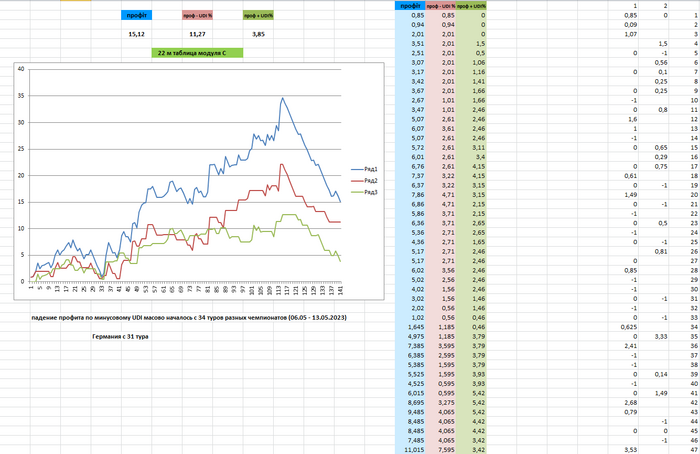This screenshot has width=700, height=454.
Task: Click the cell showing 3,85
Action: pyautogui.click(x=258, y=34)
